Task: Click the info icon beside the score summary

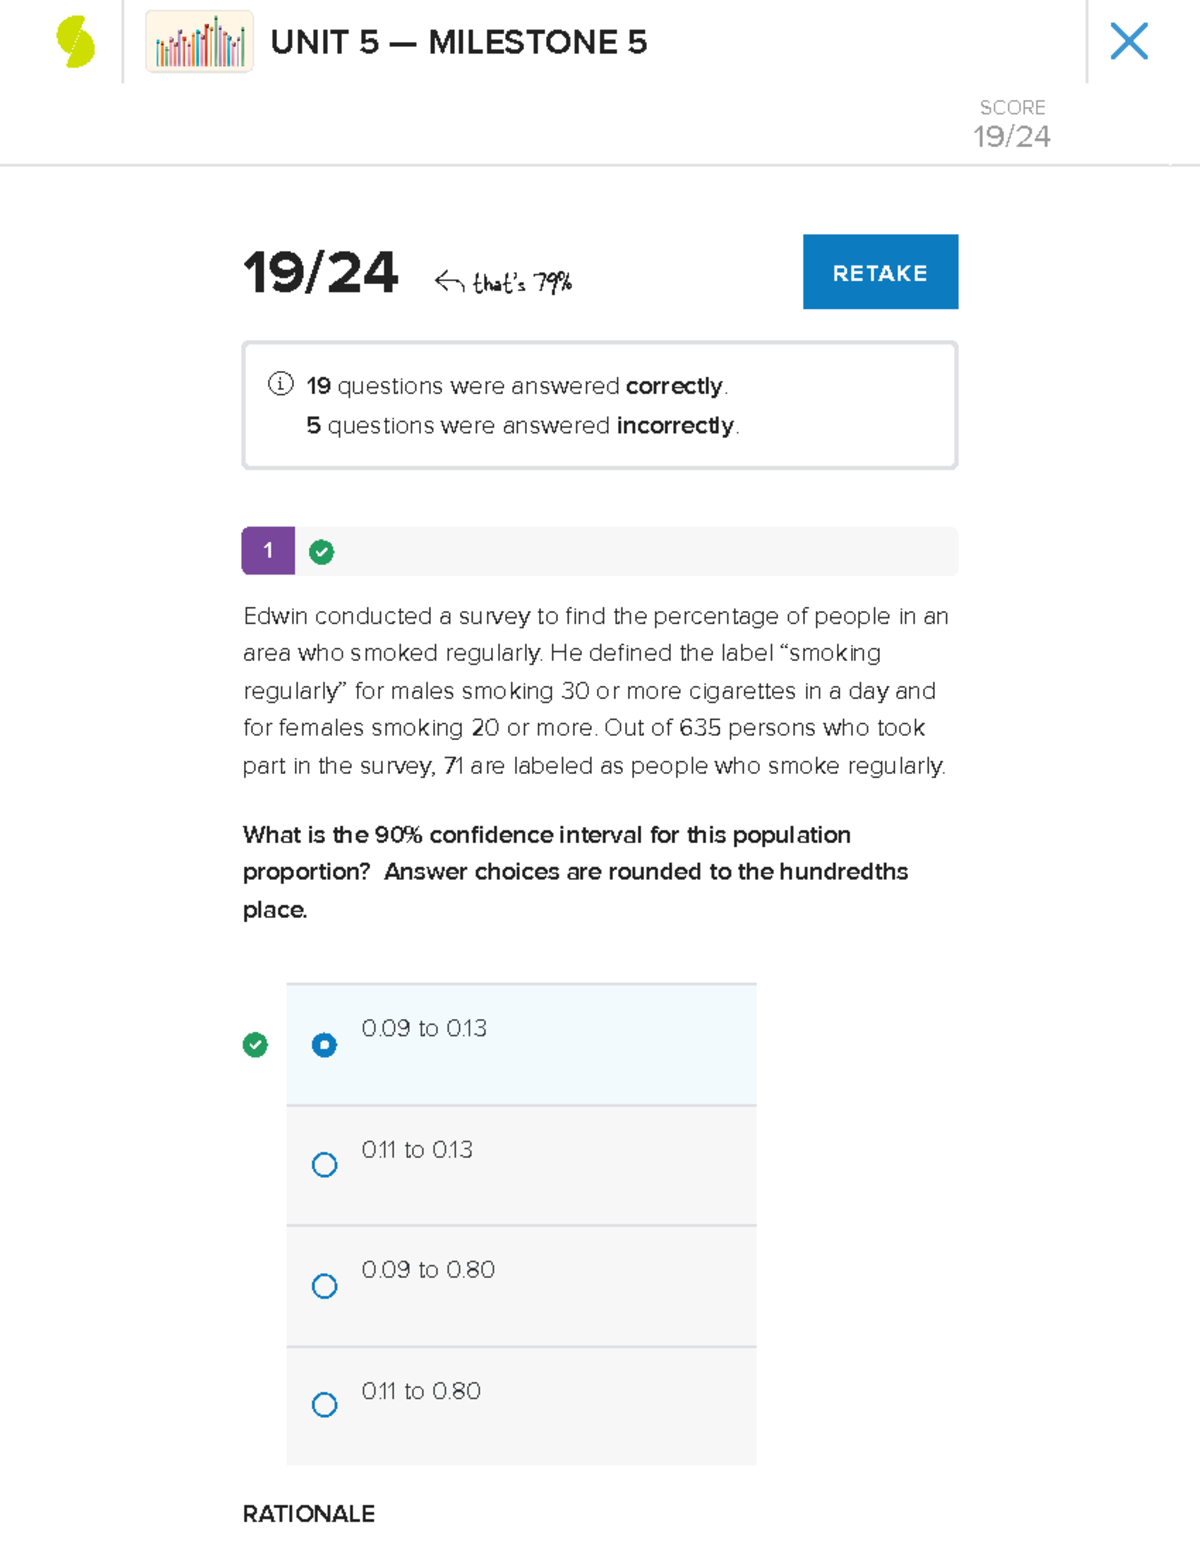Action: (281, 384)
